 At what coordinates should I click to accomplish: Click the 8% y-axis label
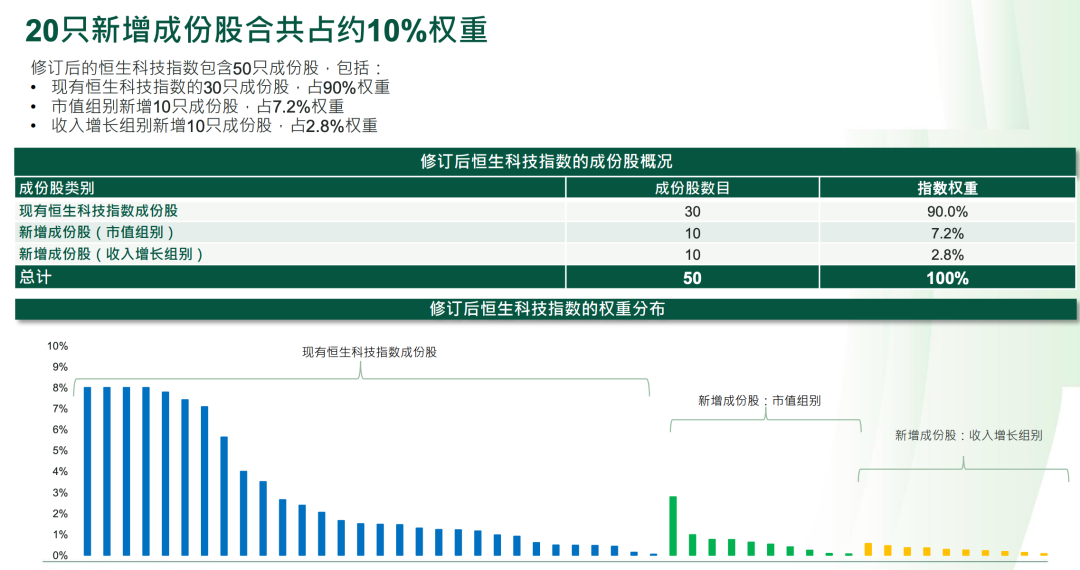[60, 388]
